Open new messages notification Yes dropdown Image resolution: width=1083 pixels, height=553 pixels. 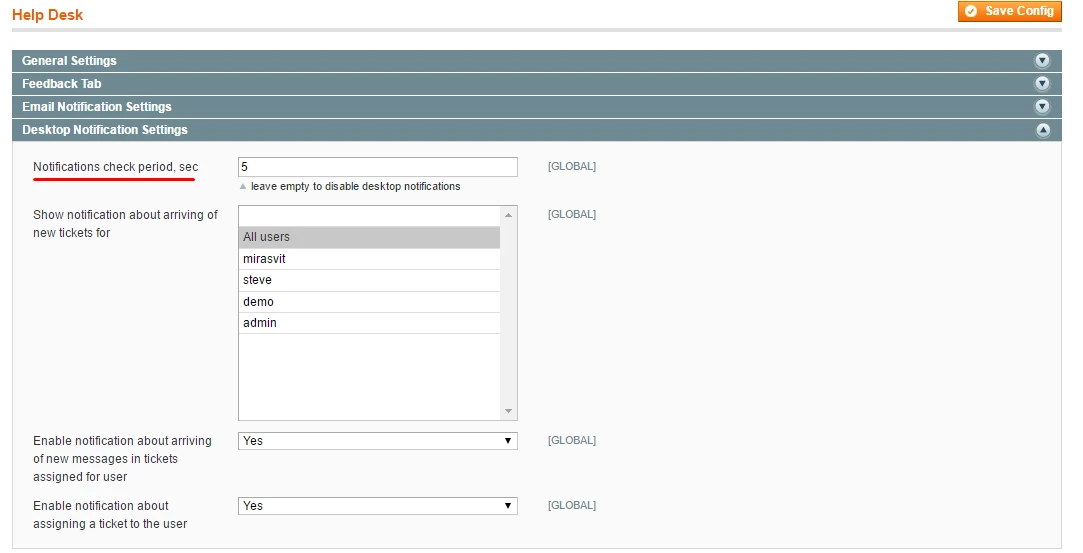[377, 441]
